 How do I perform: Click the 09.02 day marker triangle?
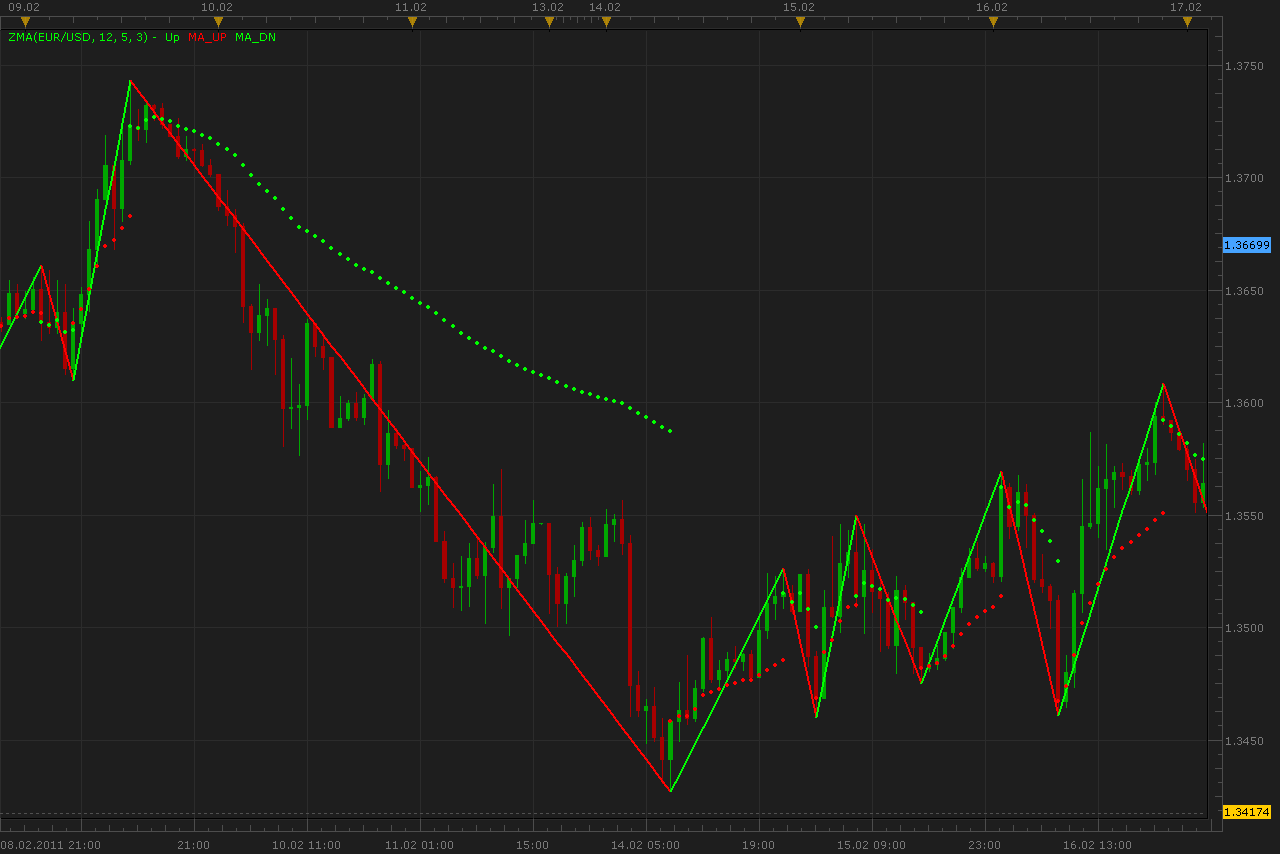click(26, 22)
